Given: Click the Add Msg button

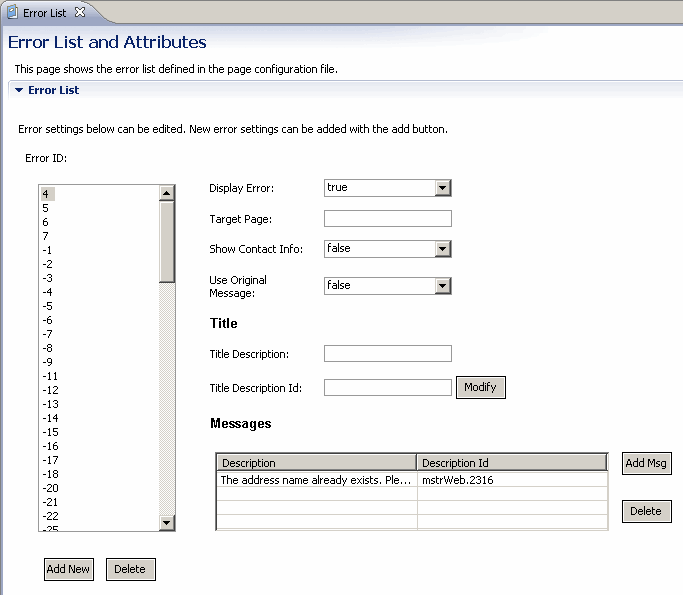Looking at the screenshot, I should click(646, 463).
